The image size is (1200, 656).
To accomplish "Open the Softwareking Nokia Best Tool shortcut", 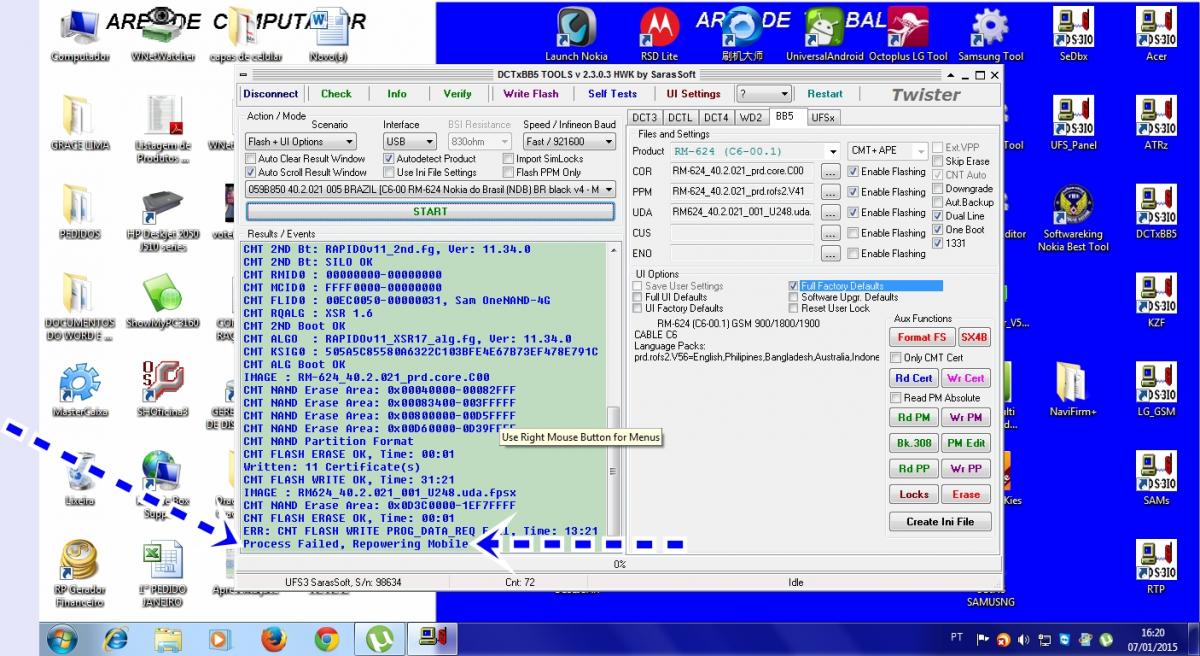I will pyautogui.click(x=1073, y=216).
